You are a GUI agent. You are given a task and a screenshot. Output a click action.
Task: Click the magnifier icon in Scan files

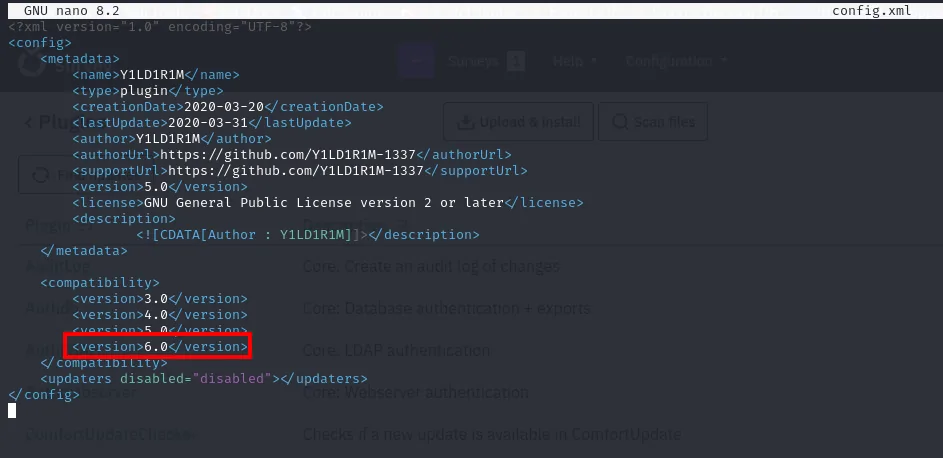[x=620, y=122]
